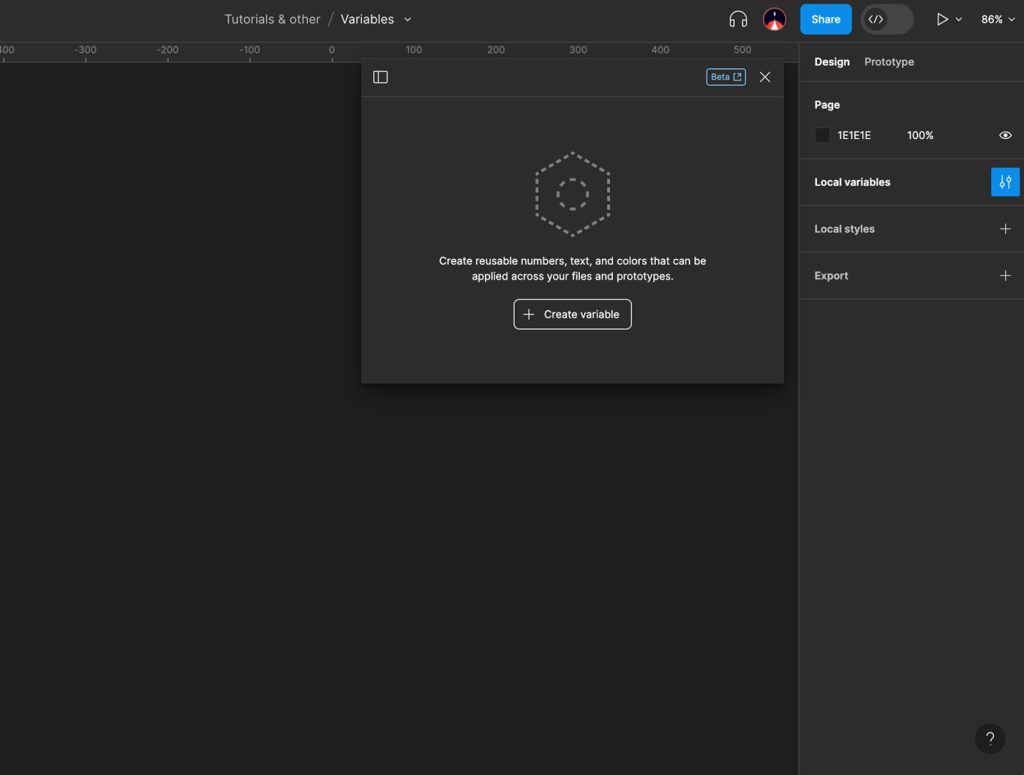Viewport: 1024px width, 775px height.
Task: Select the Design tab
Action: pyautogui.click(x=831, y=61)
